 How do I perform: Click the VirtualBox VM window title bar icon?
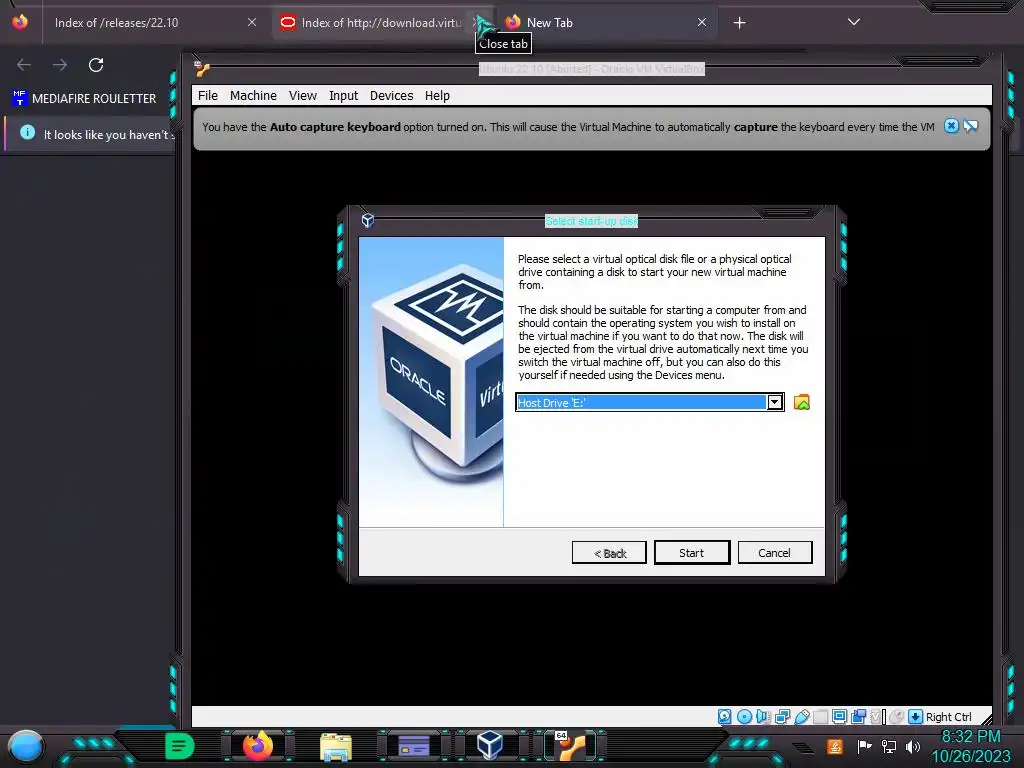point(202,68)
